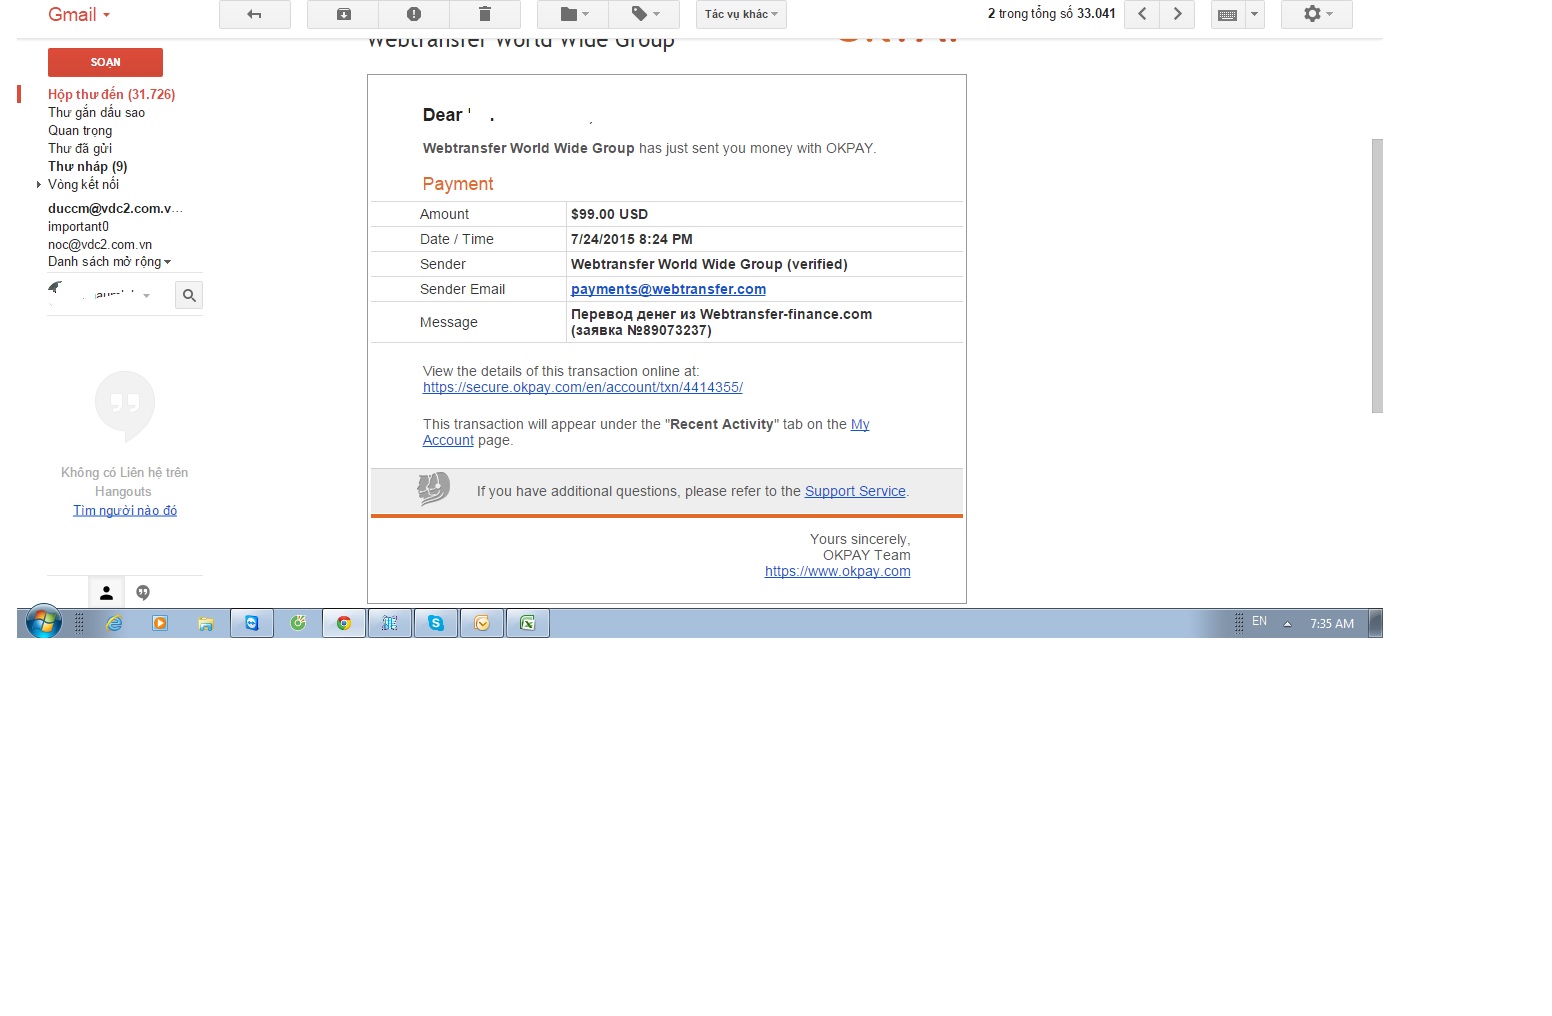The width and height of the screenshot is (1552, 1016).
Task: Open sender email payments@webtransfer.com link
Action: (x=668, y=289)
